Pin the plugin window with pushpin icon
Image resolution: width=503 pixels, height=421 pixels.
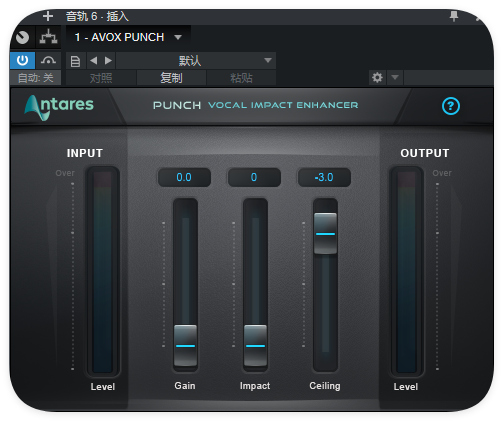coord(454,16)
